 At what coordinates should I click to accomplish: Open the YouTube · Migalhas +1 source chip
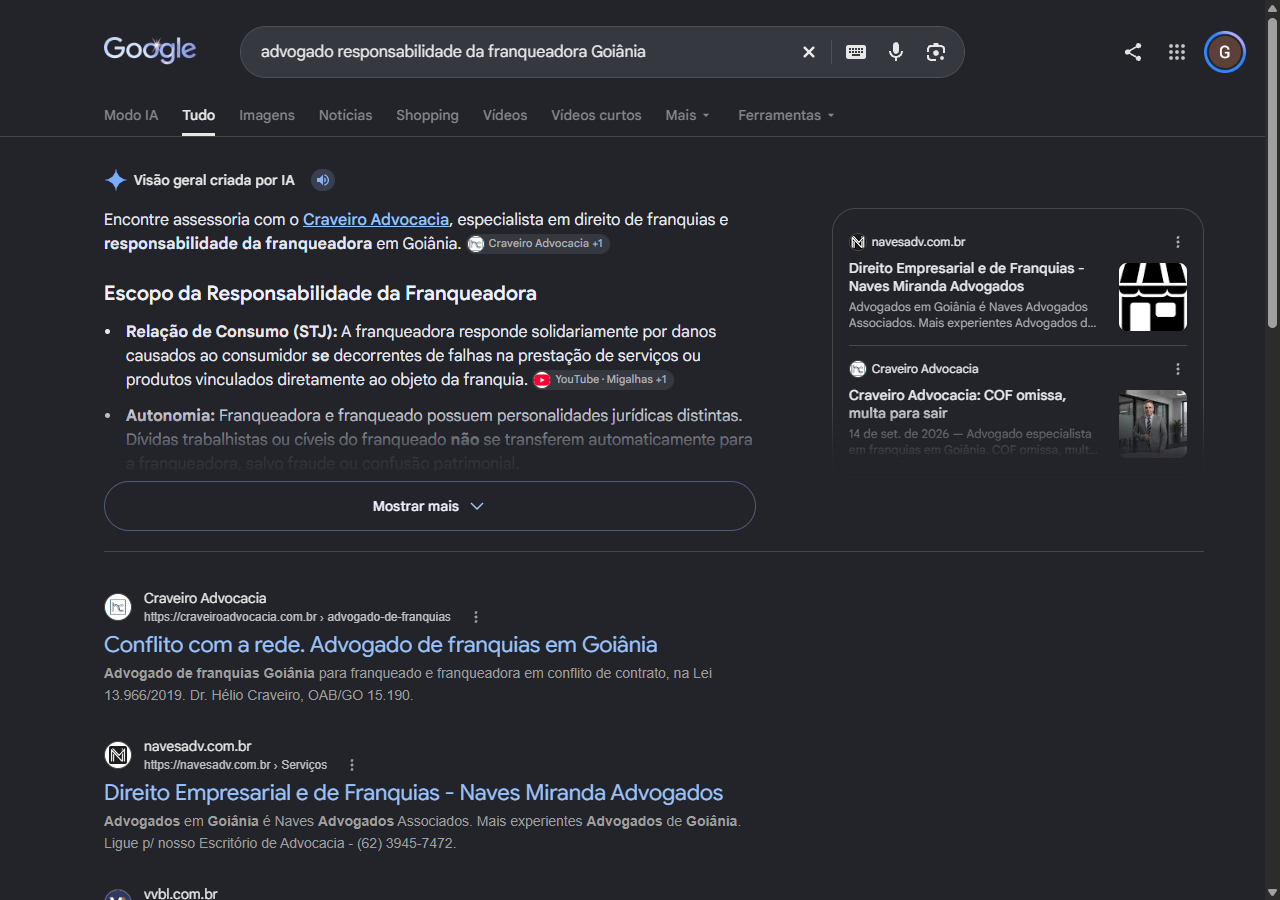point(602,380)
